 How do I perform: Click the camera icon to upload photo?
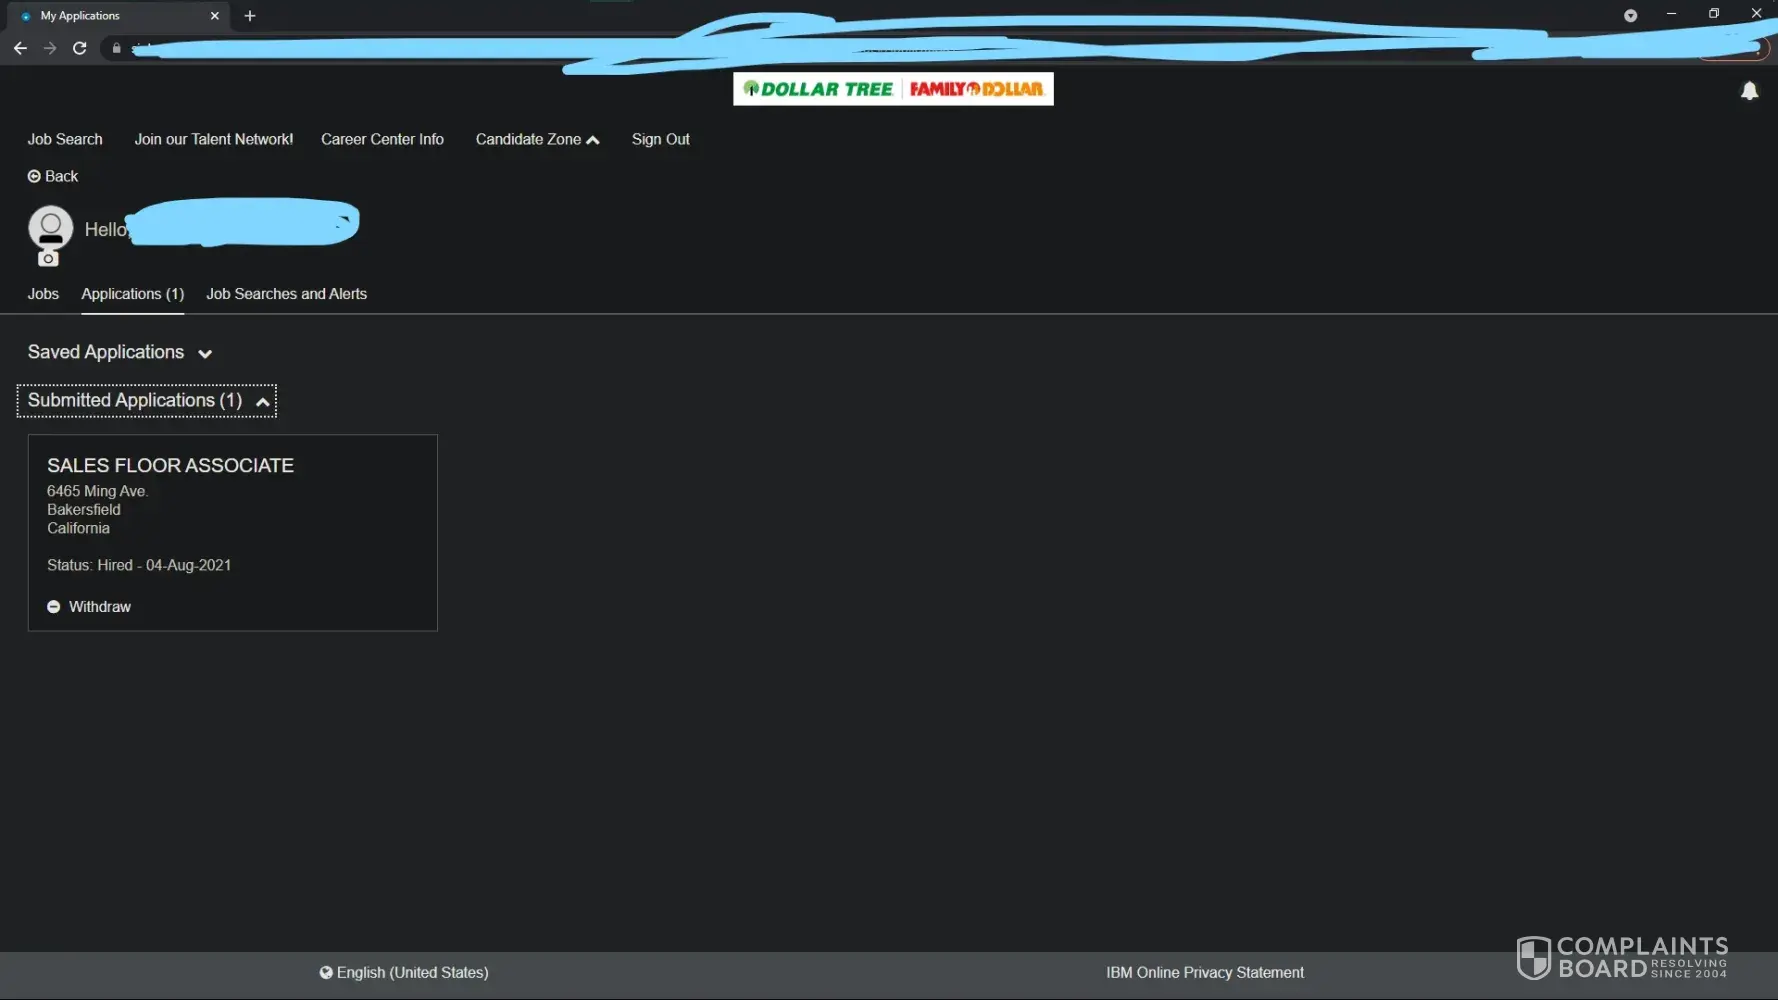(x=48, y=259)
